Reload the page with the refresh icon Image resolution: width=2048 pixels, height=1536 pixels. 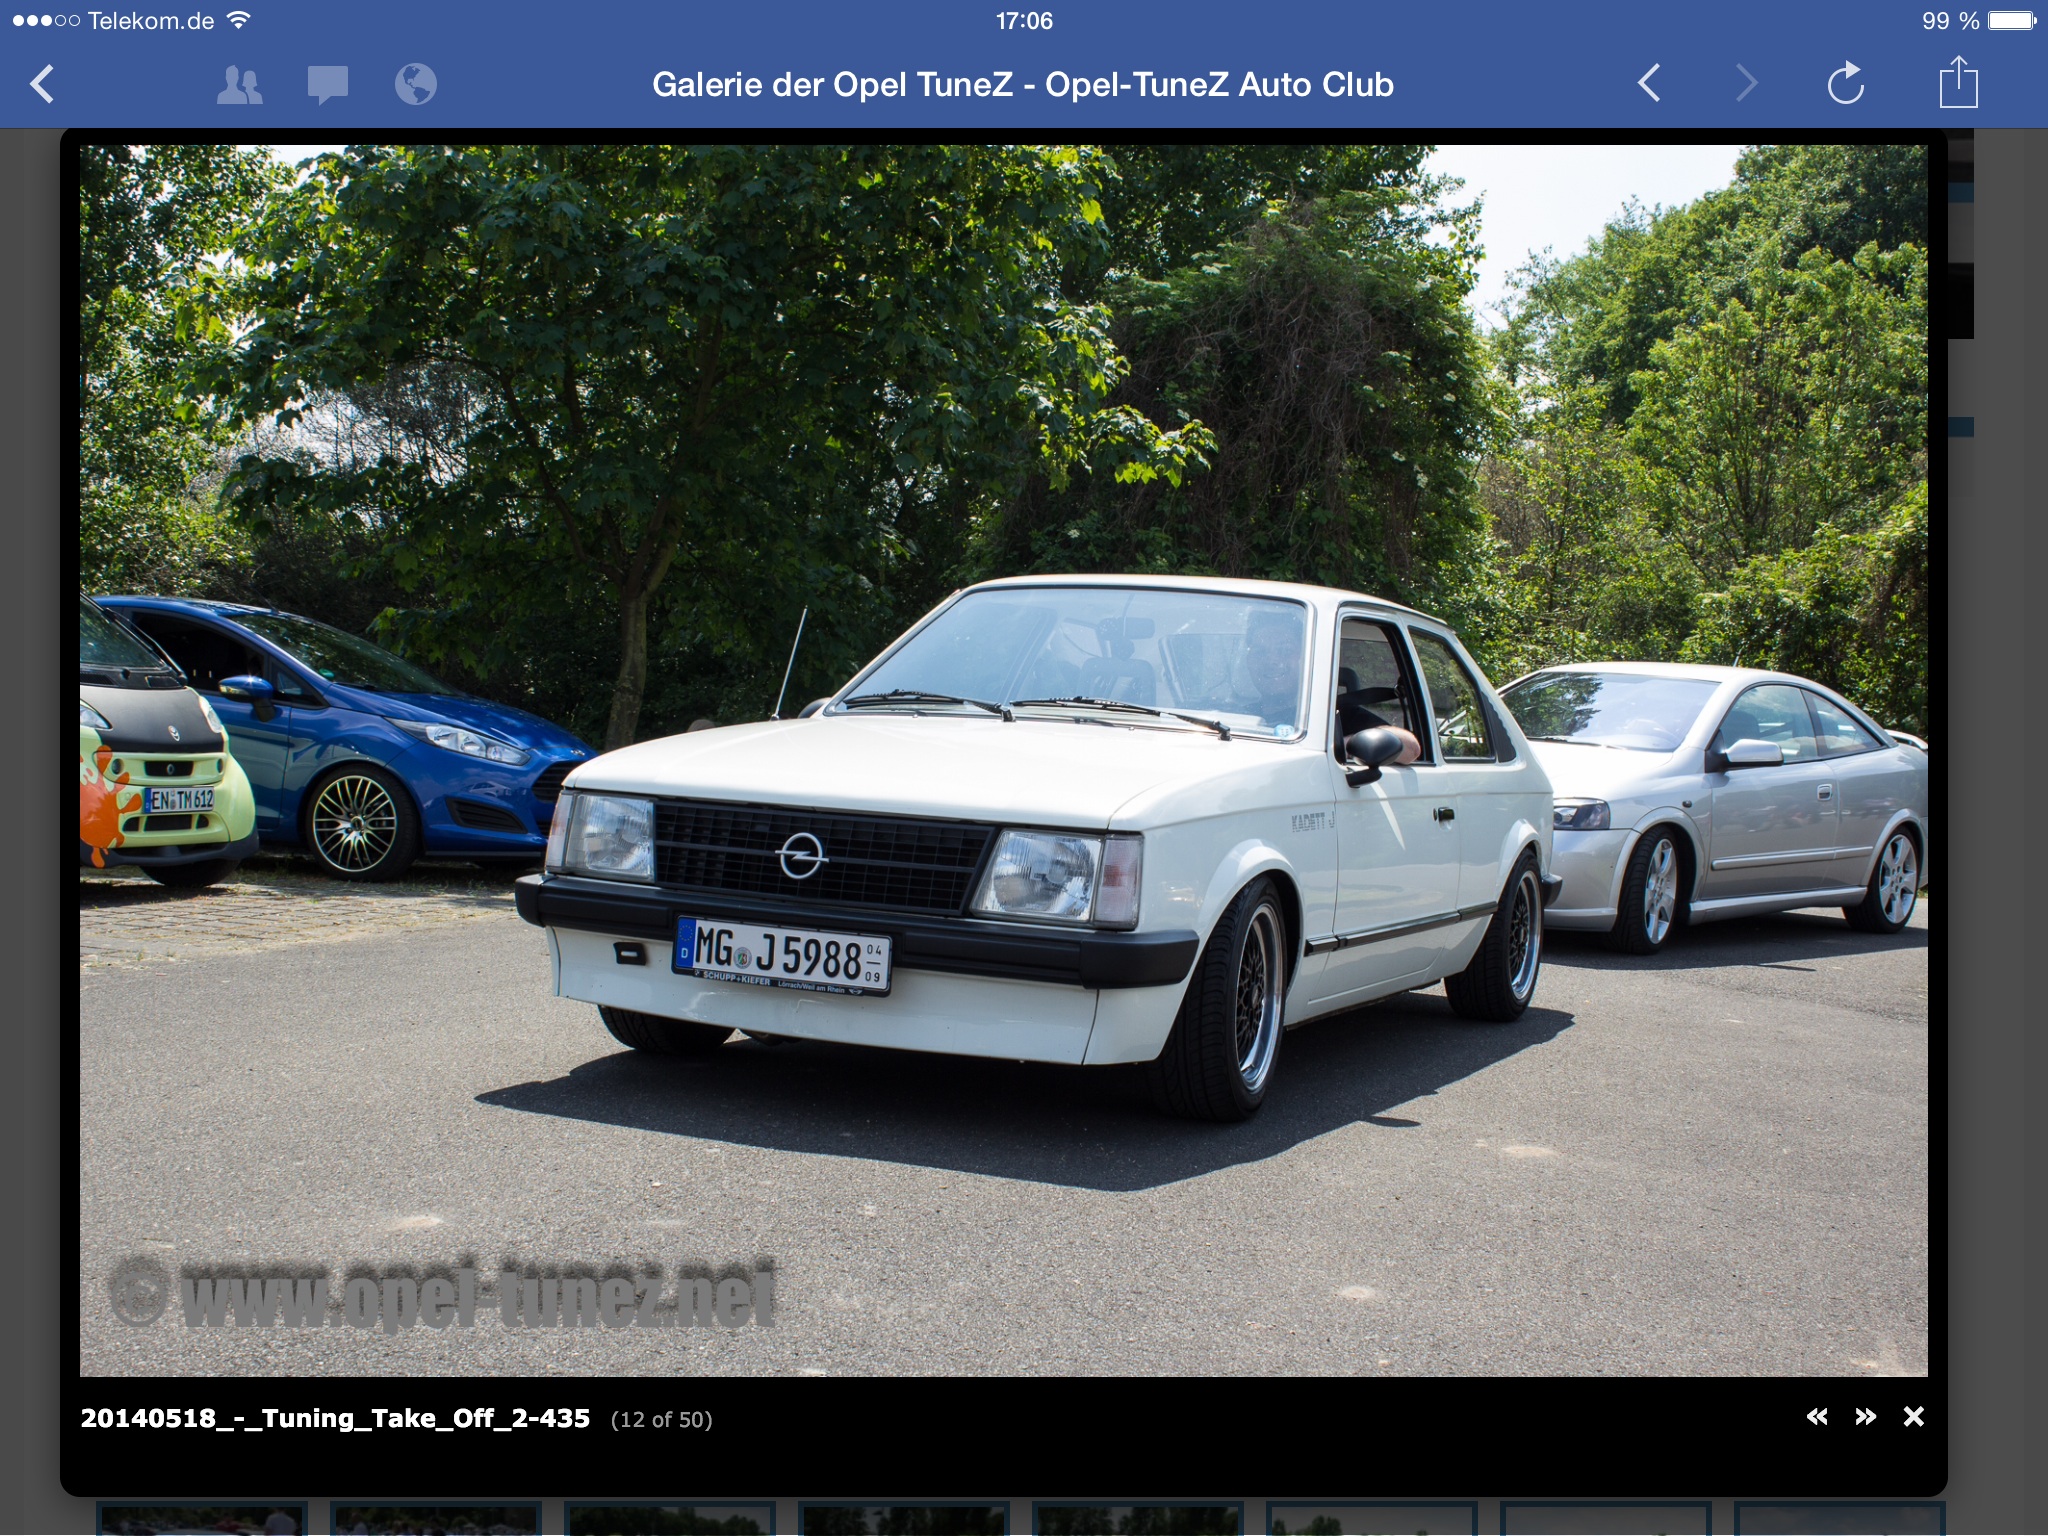pyautogui.click(x=1845, y=84)
